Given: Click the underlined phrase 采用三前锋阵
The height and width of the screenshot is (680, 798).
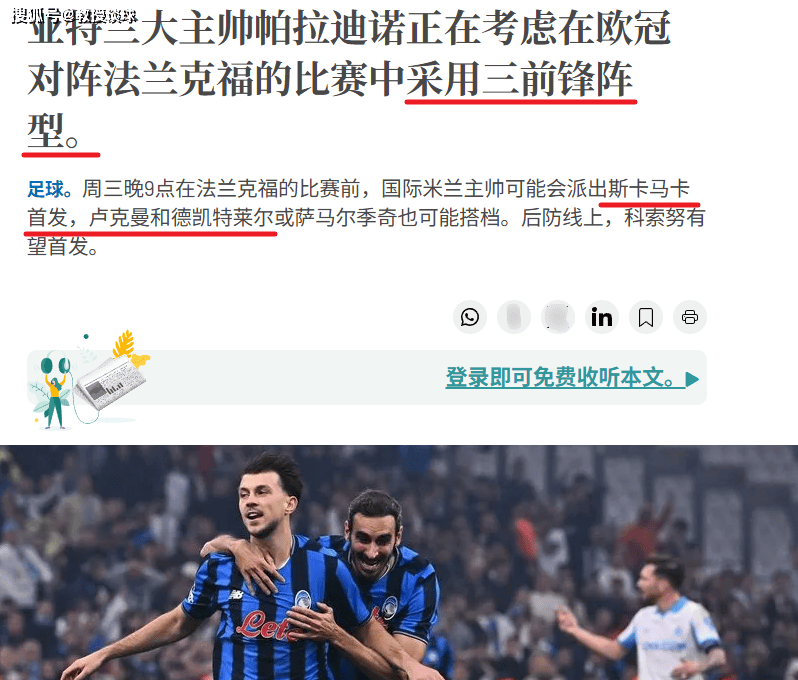Looking at the screenshot, I should [x=520, y=79].
